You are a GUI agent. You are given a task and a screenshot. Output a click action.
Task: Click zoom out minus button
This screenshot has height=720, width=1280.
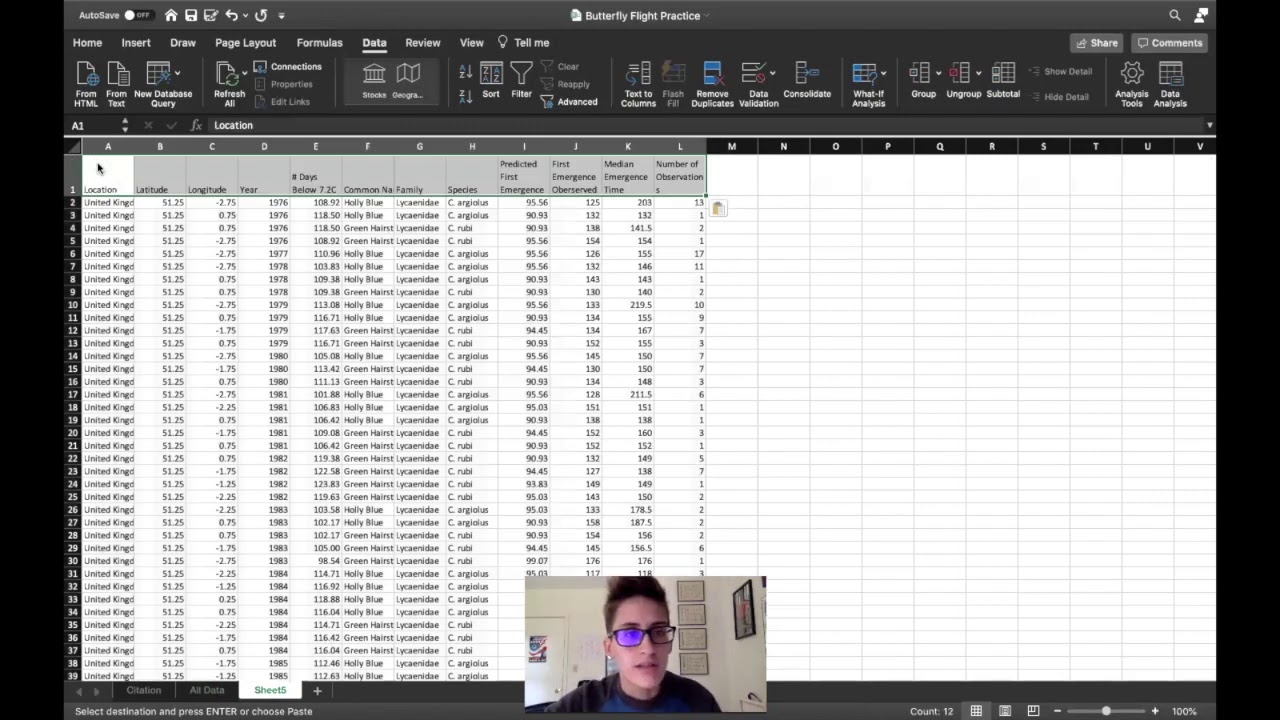pos(1057,711)
